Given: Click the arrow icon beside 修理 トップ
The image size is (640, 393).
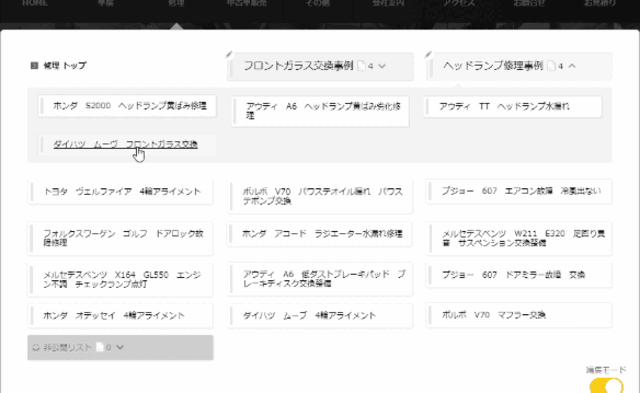Looking at the screenshot, I should click(x=34, y=65).
